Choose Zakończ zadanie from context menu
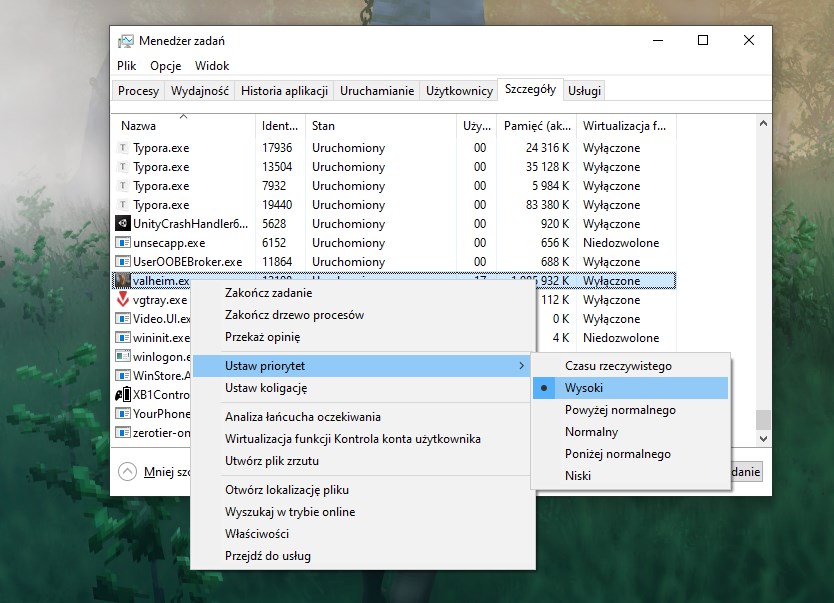Screen dimensions: 834x603 pos(363,293)
